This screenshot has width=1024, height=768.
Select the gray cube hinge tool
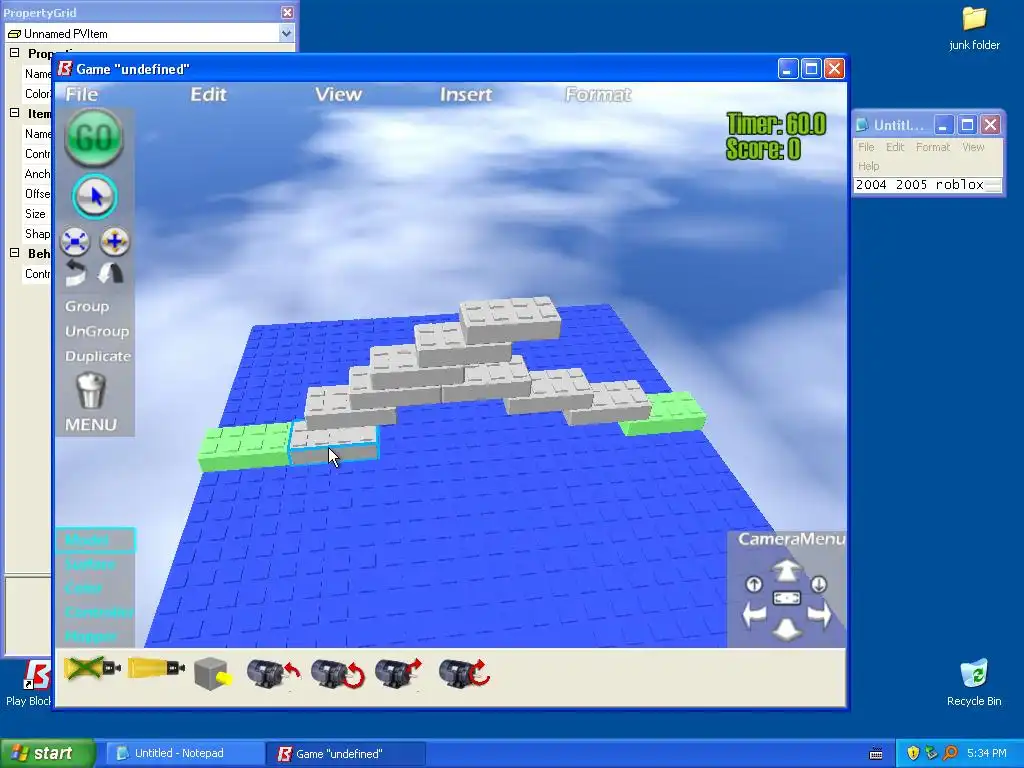pyautogui.click(x=214, y=674)
